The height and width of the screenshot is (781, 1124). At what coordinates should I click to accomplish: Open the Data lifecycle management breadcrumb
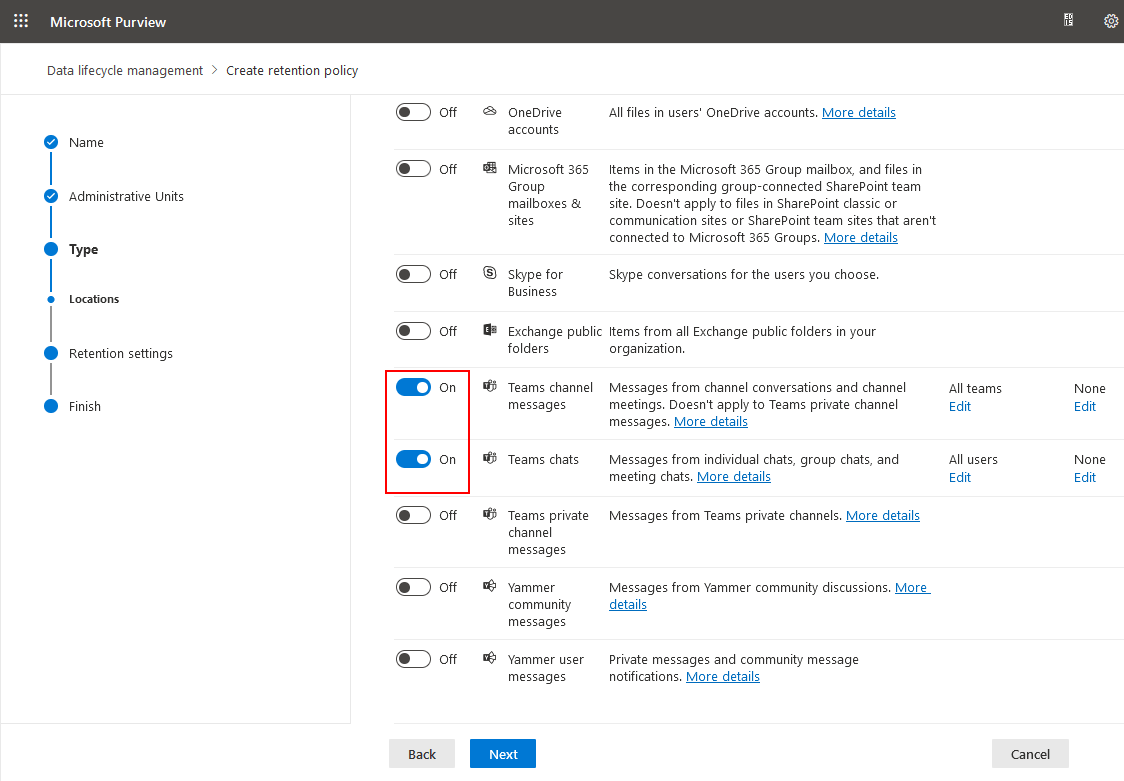[x=125, y=70]
